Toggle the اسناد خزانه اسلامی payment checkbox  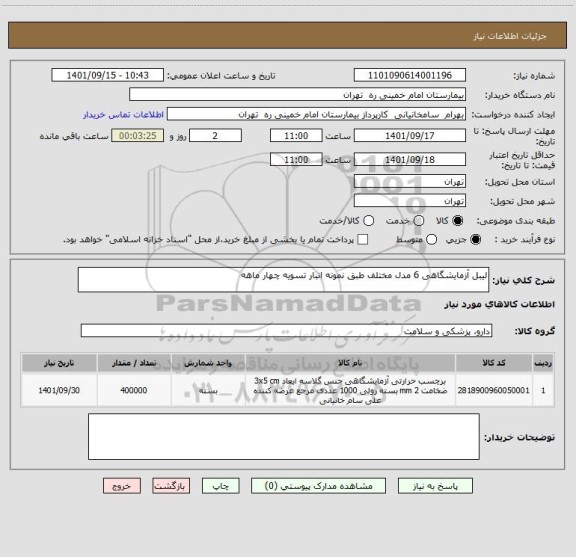[363, 240]
